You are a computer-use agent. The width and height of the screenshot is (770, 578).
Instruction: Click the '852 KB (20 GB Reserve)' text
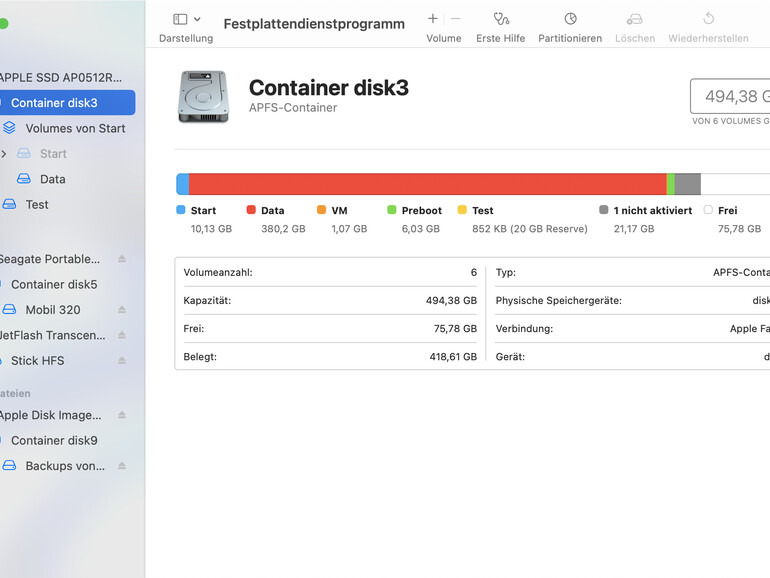[x=530, y=229]
